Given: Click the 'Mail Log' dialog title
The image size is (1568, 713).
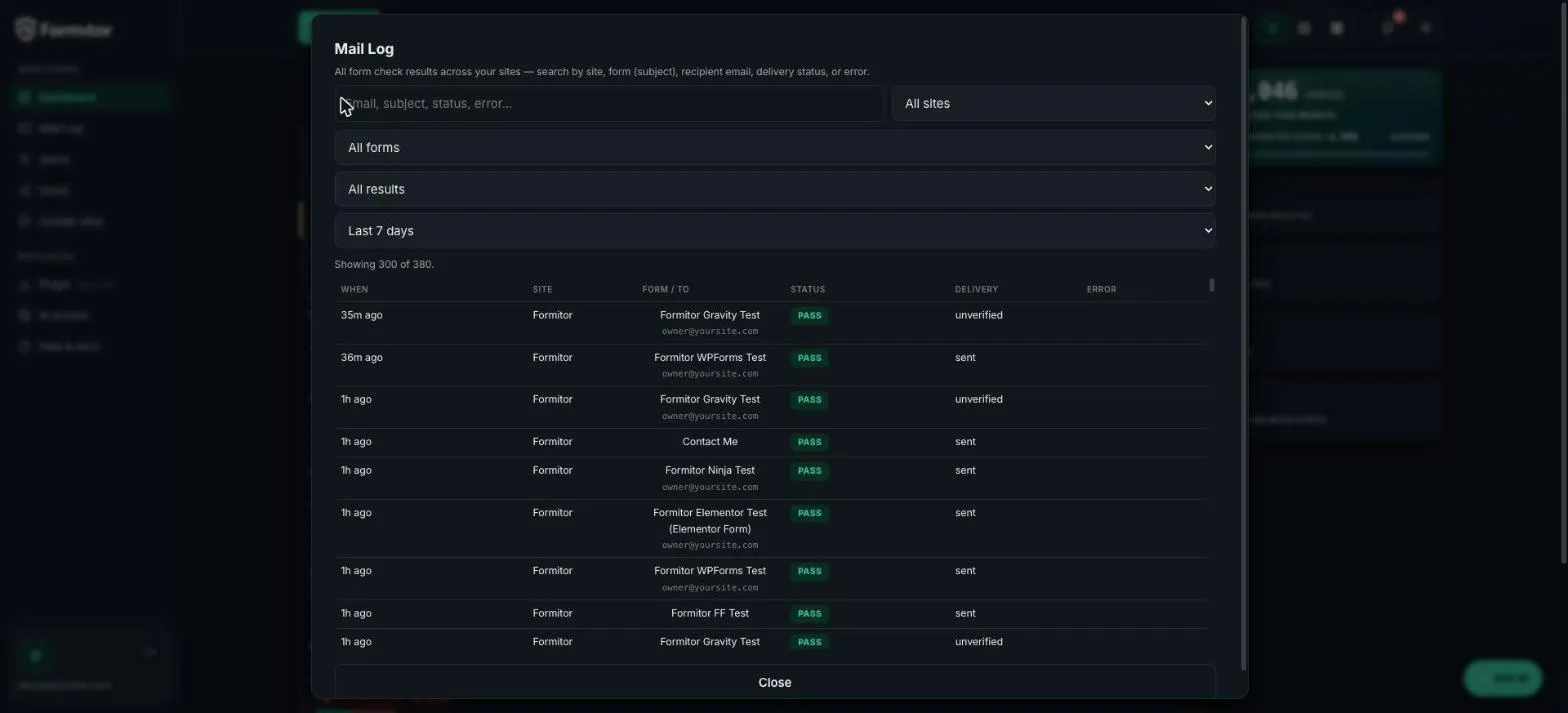Looking at the screenshot, I should (x=364, y=49).
